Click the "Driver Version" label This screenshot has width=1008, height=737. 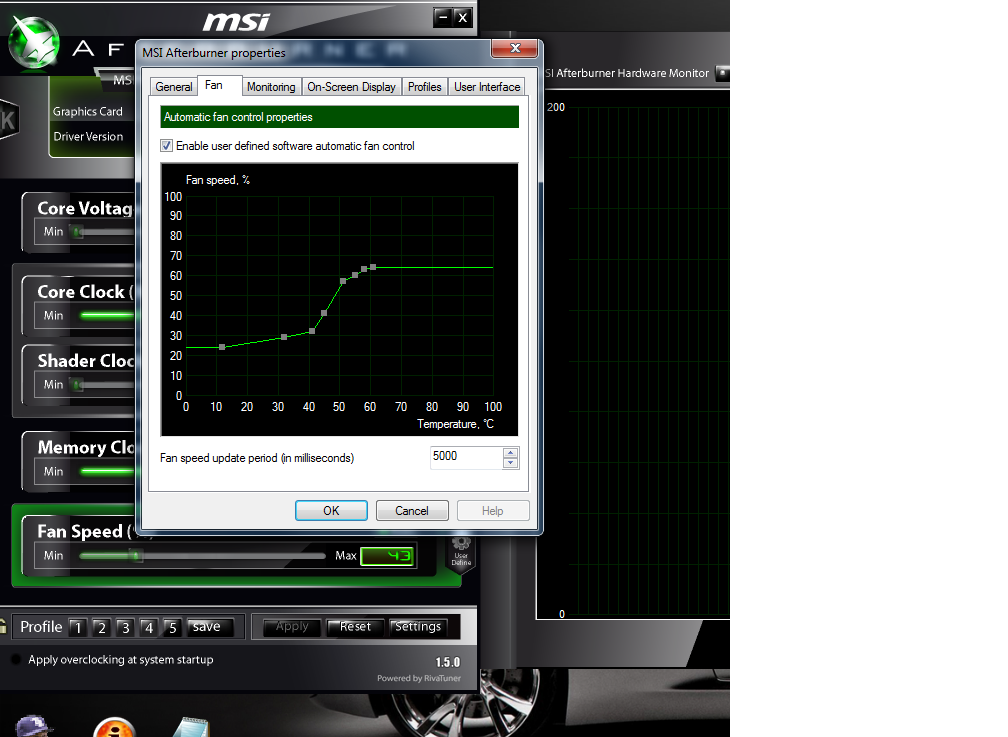pos(88,136)
